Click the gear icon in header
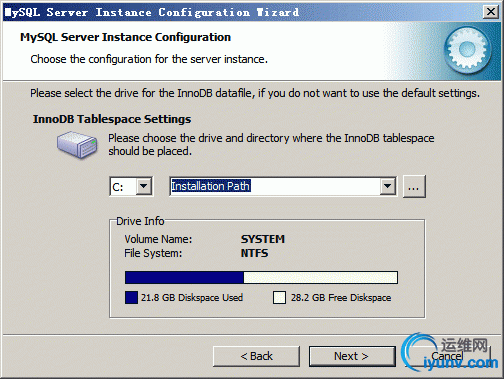Viewport: 504px width, 379px height. point(467,50)
